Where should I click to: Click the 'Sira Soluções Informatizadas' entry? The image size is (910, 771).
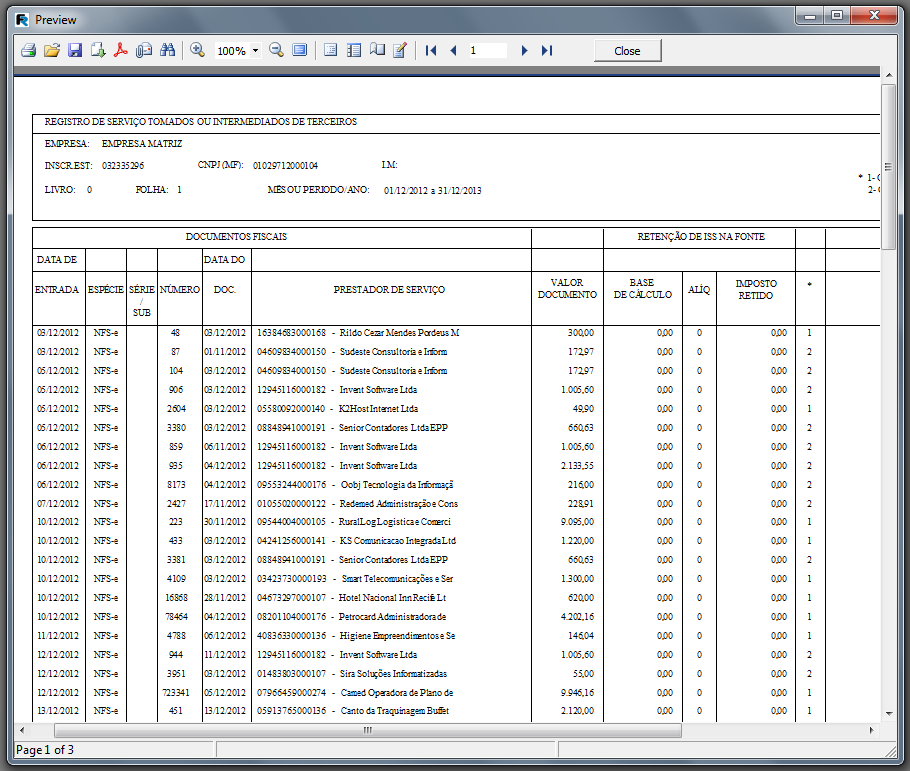pyautogui.click(x=393, y=673)
